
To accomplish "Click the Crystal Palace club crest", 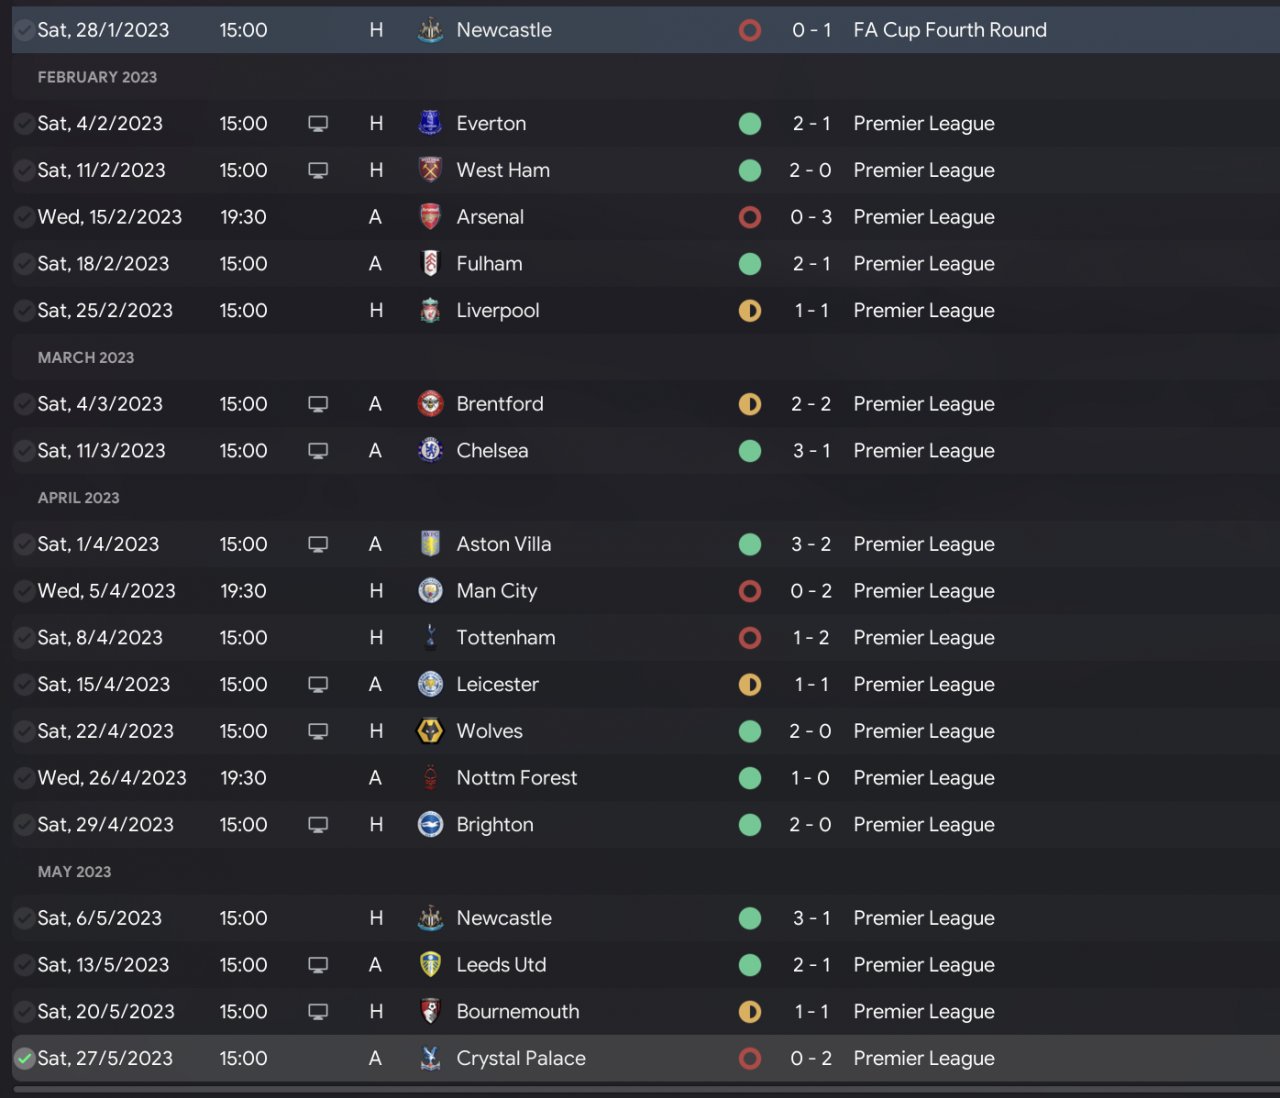I will (430, 1058).
